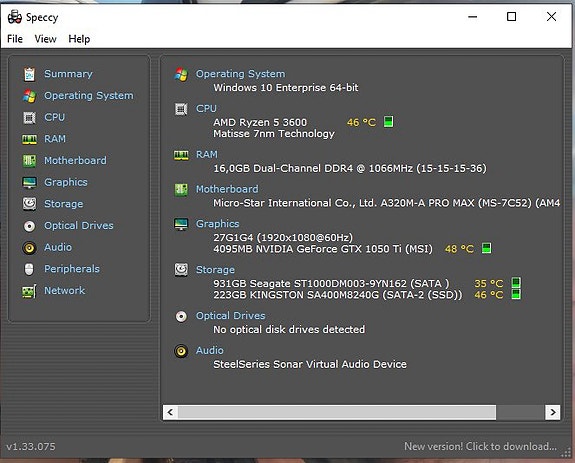
Task: Click the RAM heading link in summary
Action: click(207, 154)
